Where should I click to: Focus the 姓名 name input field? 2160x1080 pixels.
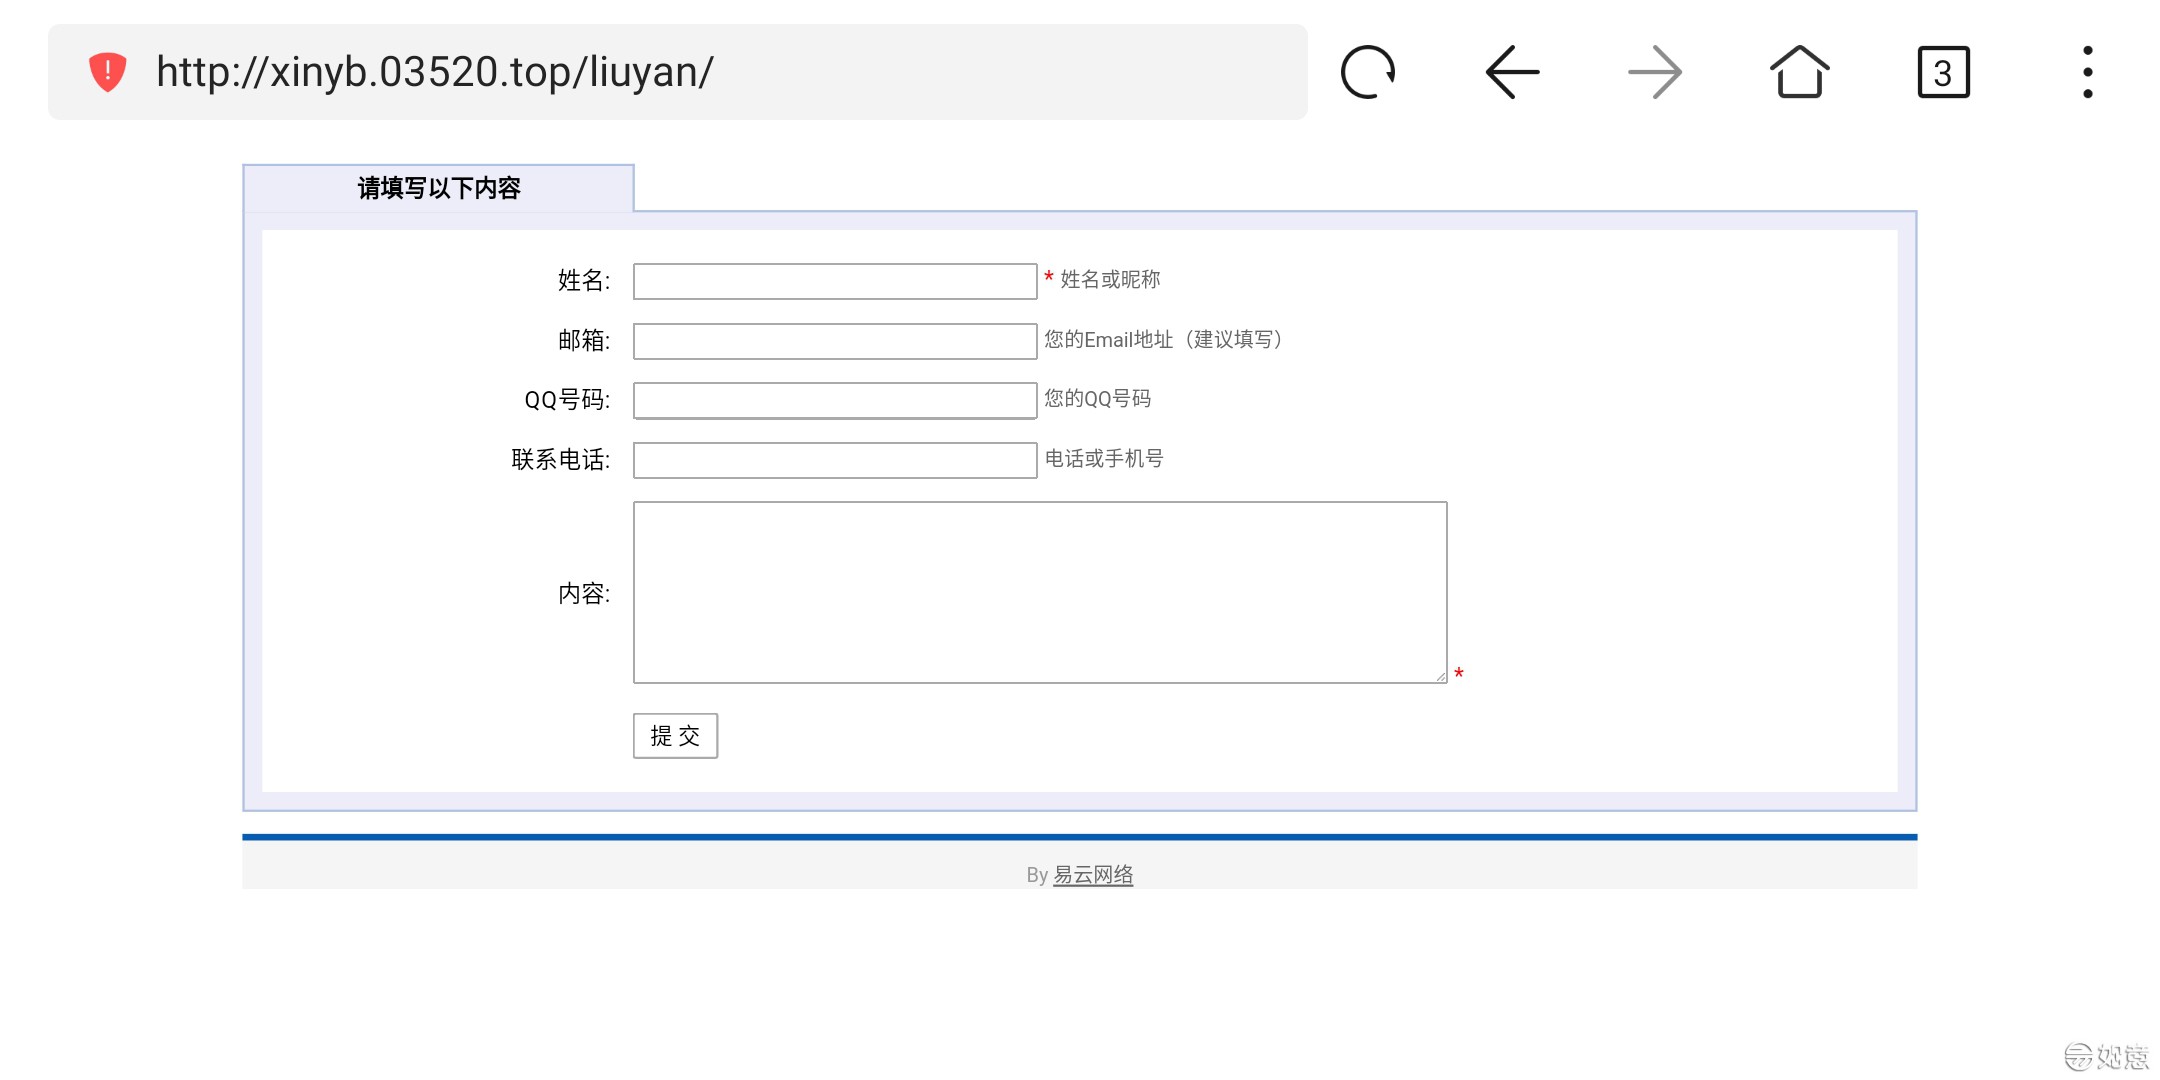click(834, 281)
